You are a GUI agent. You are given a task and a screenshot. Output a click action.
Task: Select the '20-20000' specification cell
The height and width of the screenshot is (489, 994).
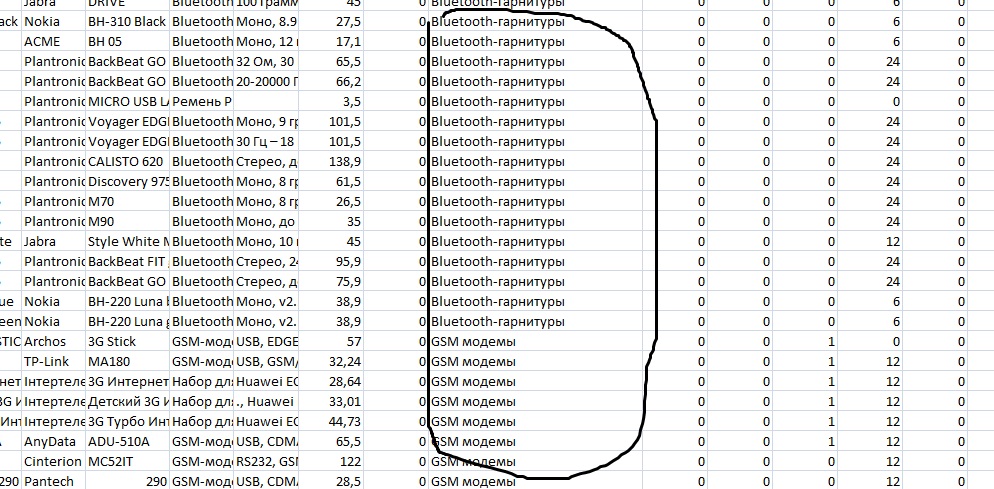coord(266,82)
